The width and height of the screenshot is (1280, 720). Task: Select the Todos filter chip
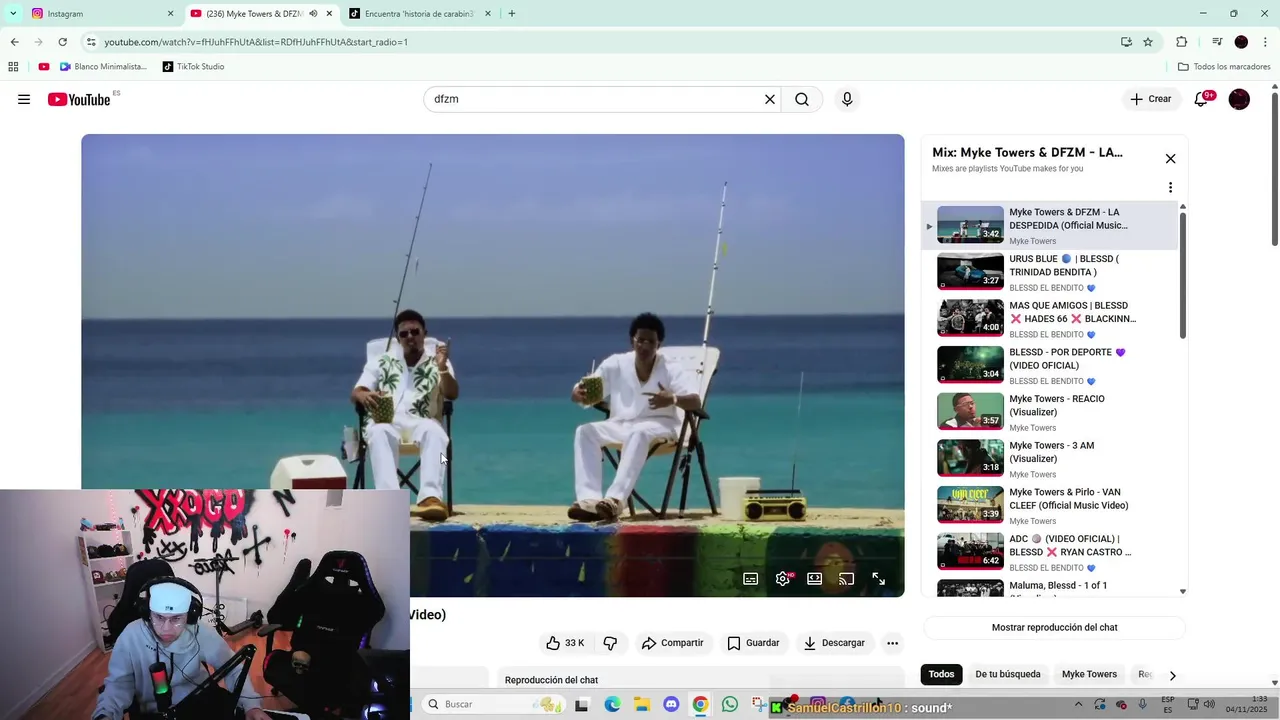click(x=941, y=674)
